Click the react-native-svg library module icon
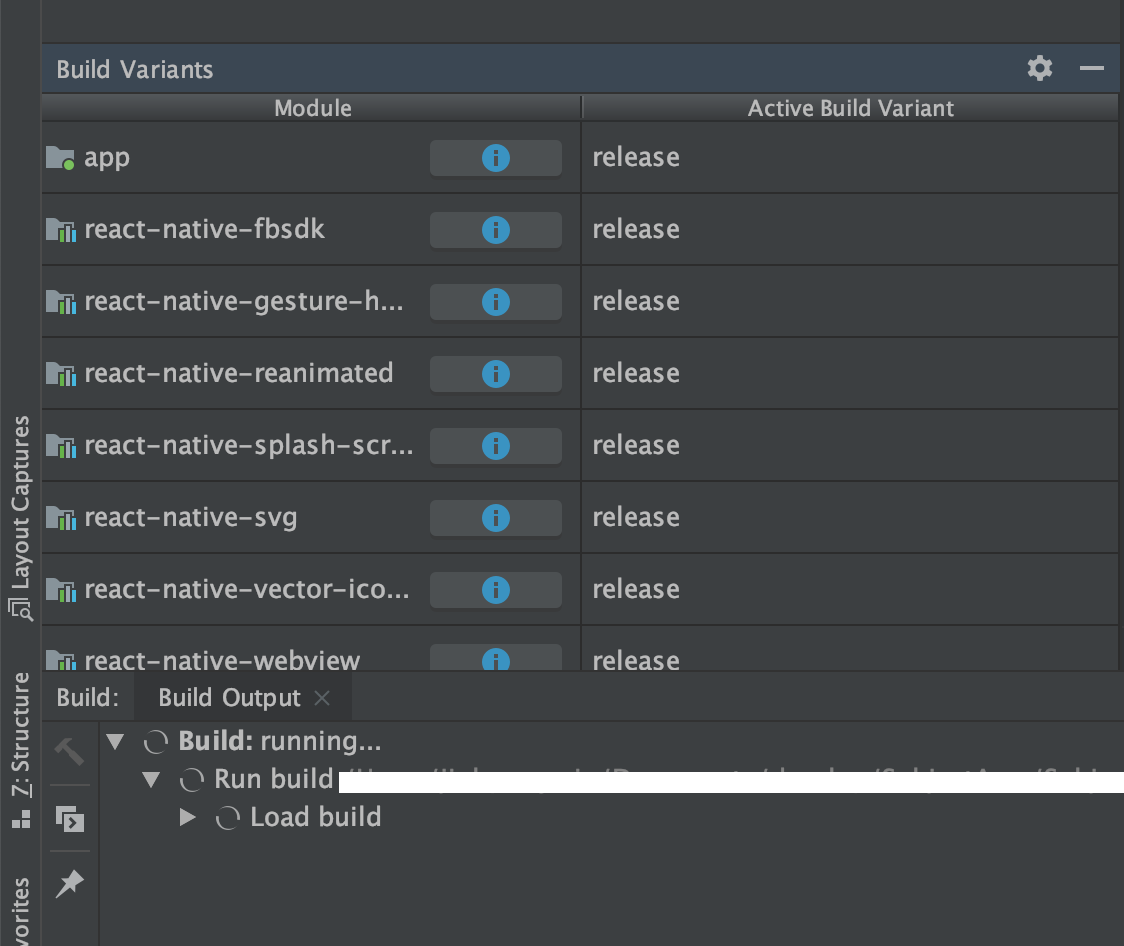The height and width of the screenshot is (946, 1124). coord(60,517)
